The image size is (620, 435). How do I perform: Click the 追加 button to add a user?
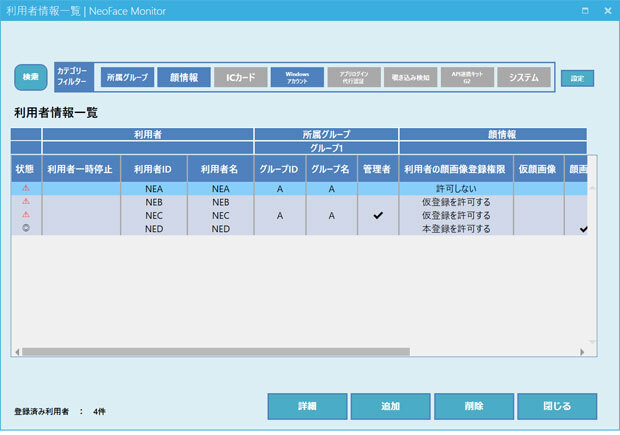pyautogui.click(x=390, y=406)
